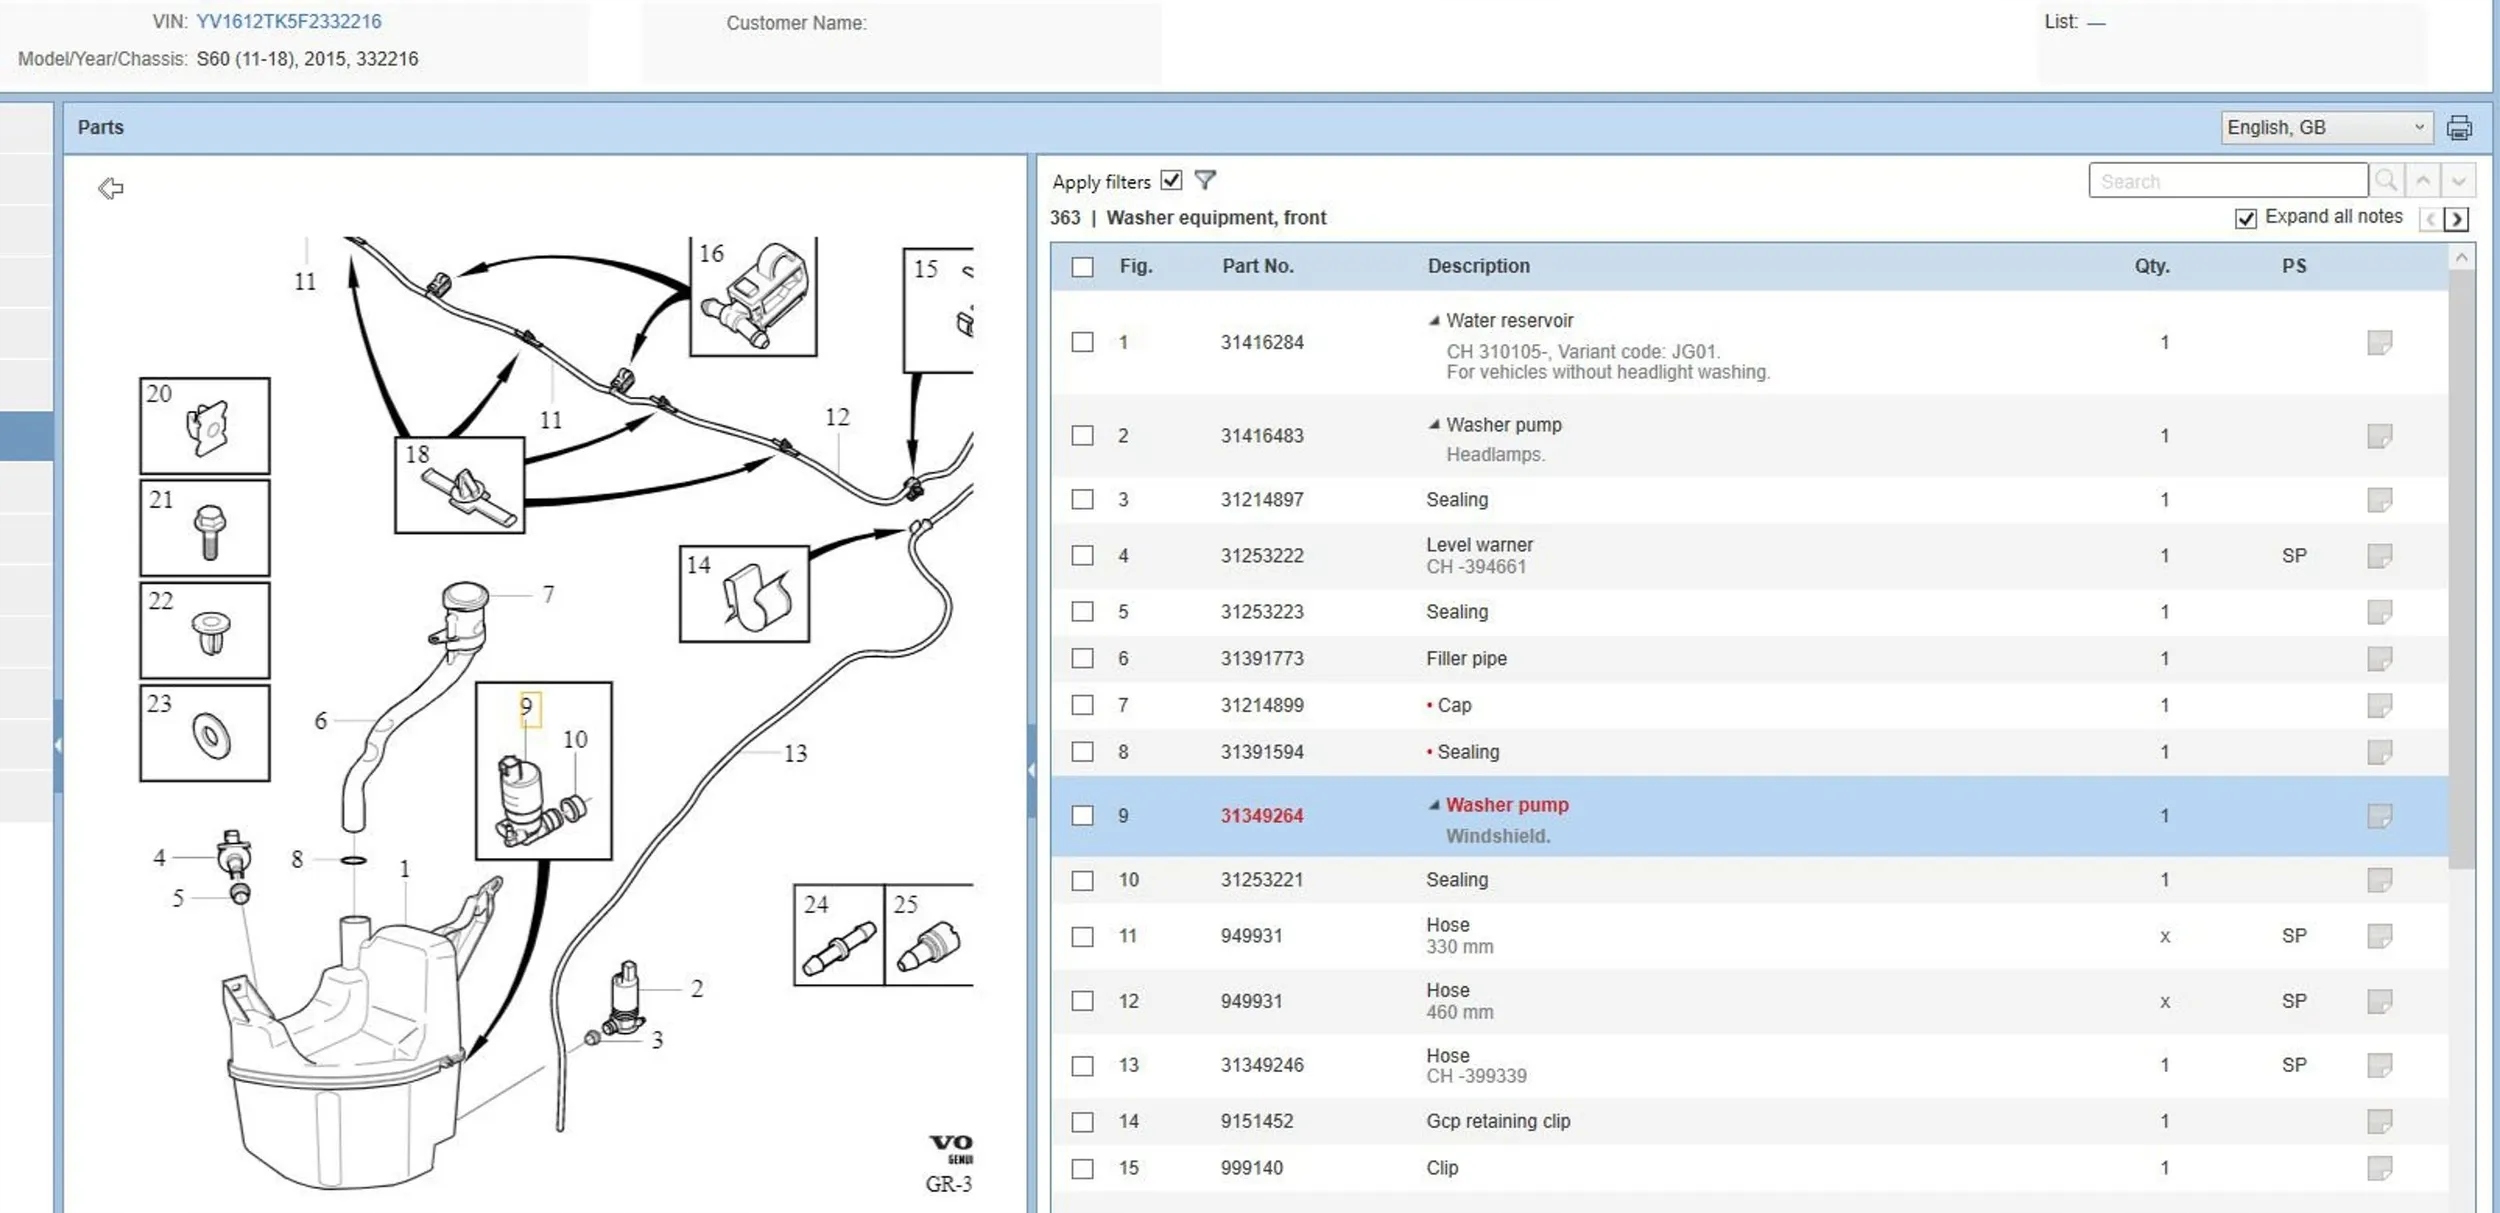Tick the checkbox for Filler pipe row
This screenshot has width=2500, height=1213.
[x=1082, y=658]
